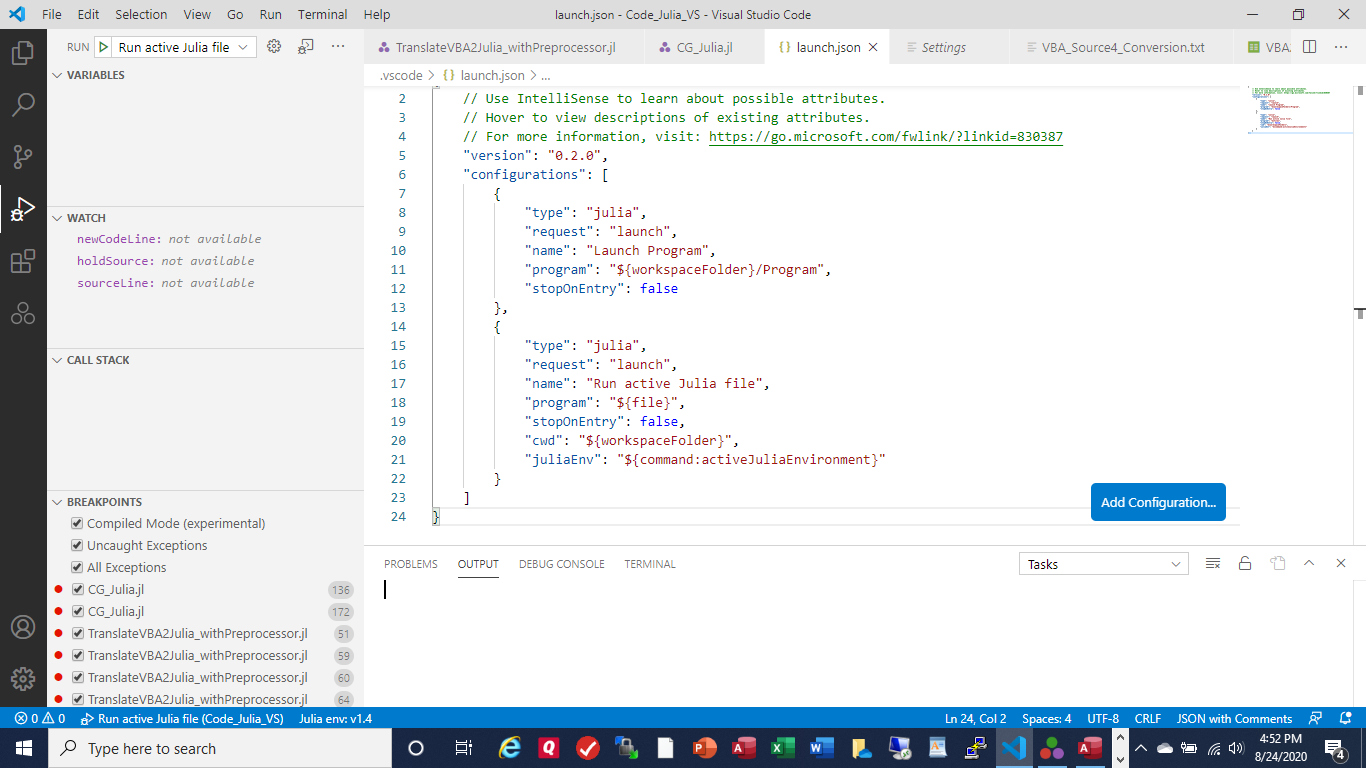The width and height of the screenshot is (1366, 768).
Task: Open the Tasks output channel dropdown
Action: pyautogui.click(x=1103, y=563)
